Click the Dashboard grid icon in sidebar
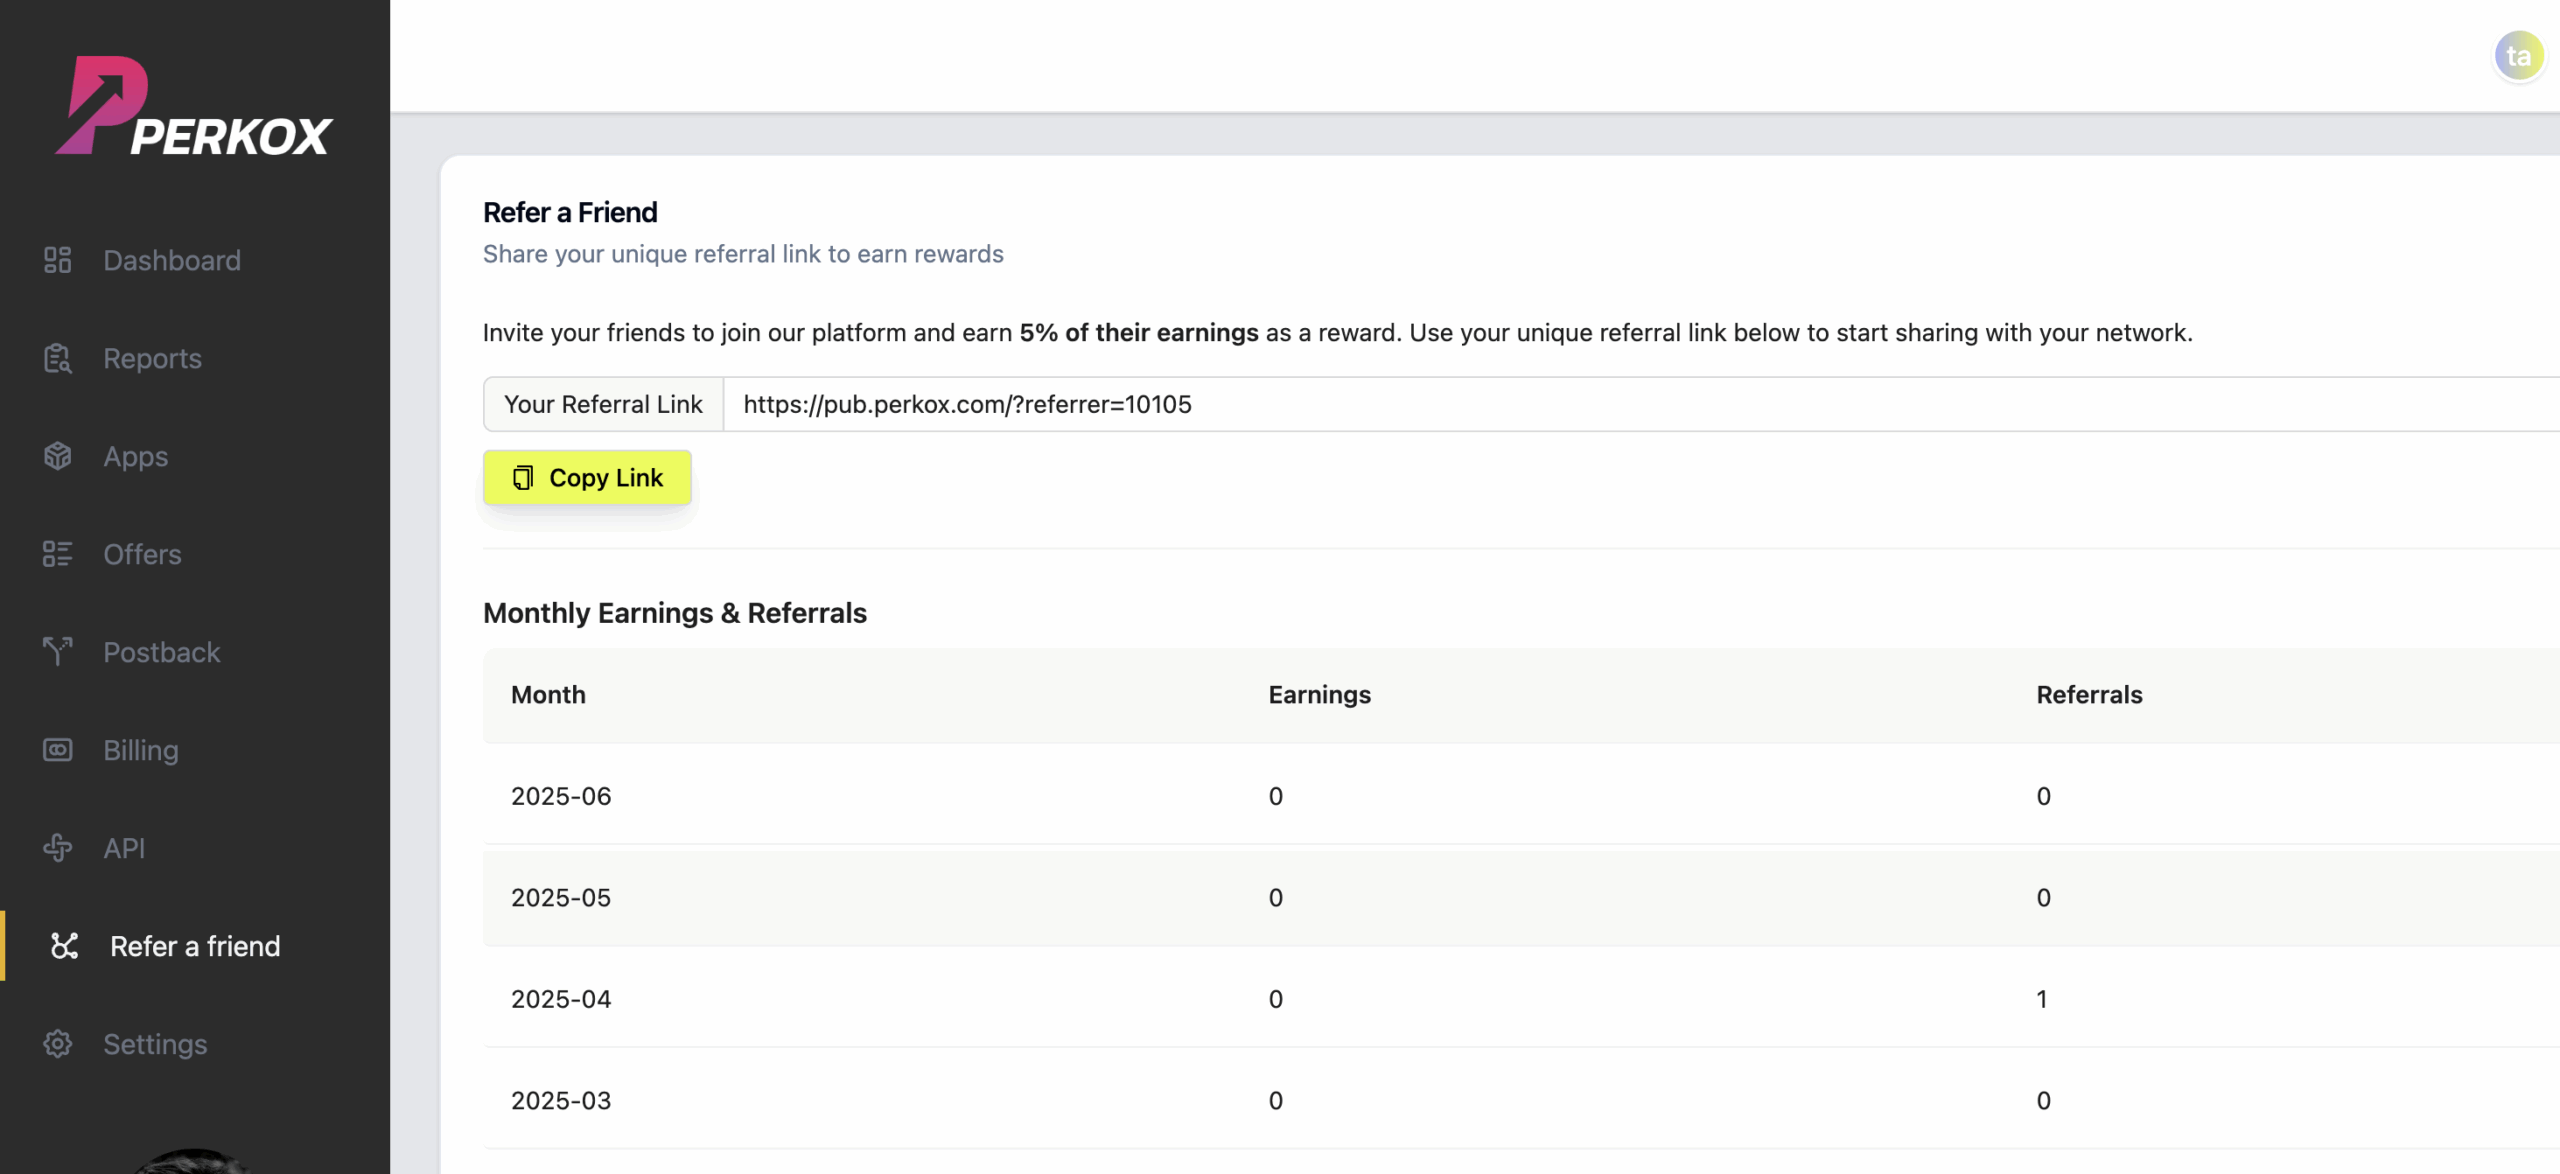Image resolution: width=2560 pixels, height=1174 pixels. (57, 260)
